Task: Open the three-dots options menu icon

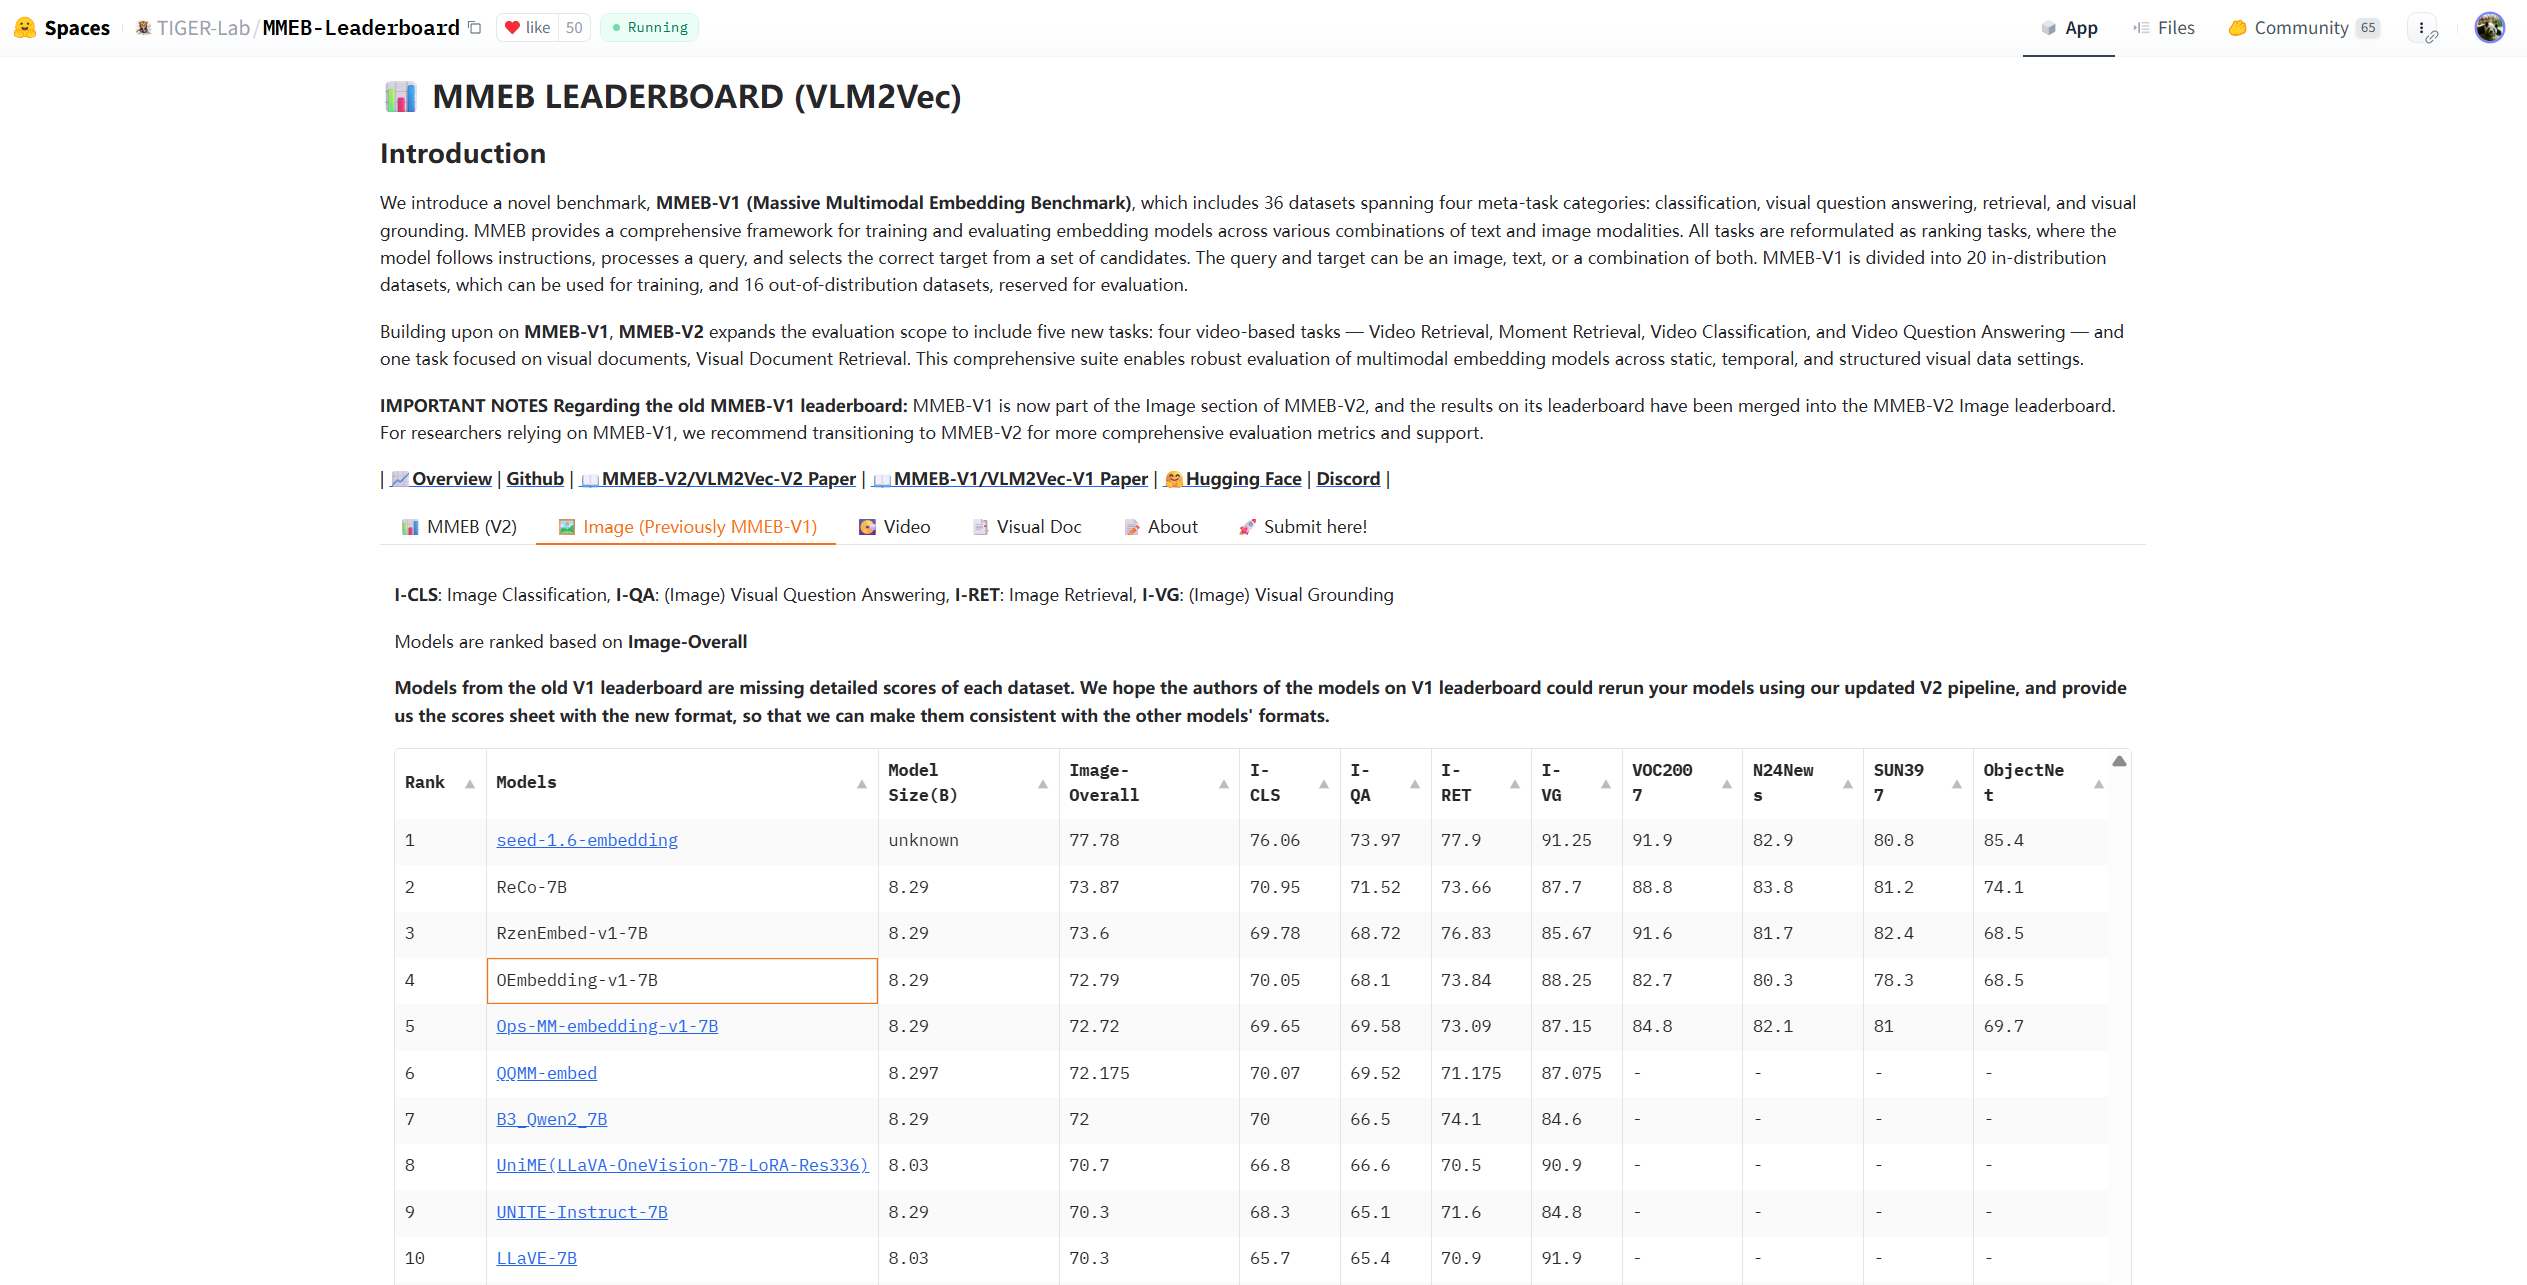Action: point(2421,28)
